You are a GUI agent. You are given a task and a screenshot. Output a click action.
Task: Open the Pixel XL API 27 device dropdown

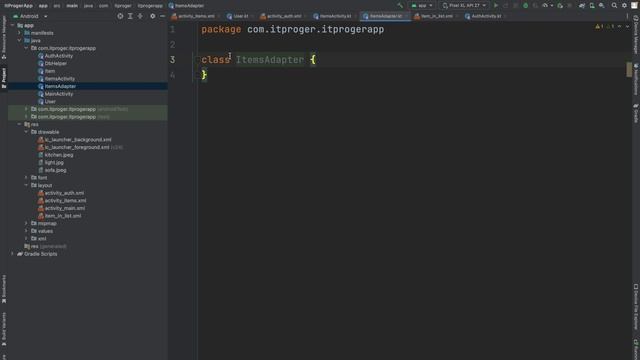[x=464, y=5]
